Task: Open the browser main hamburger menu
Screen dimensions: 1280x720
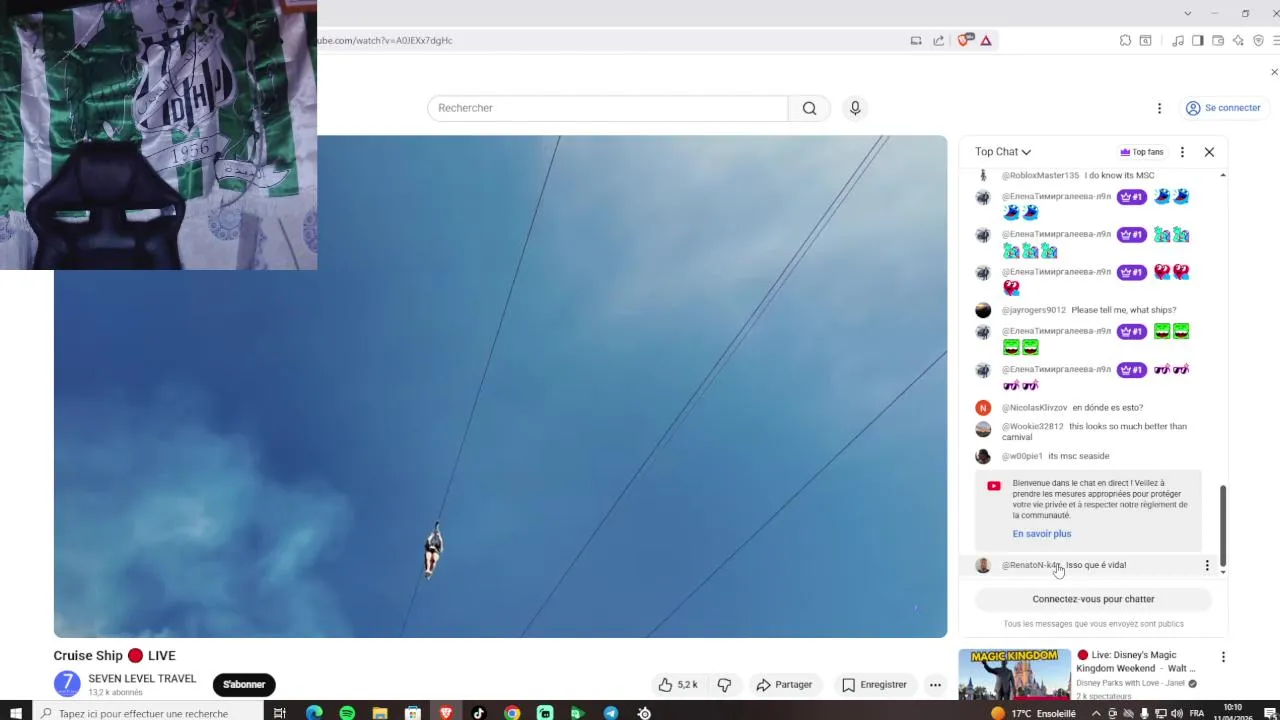Action: click(1275, 41)
